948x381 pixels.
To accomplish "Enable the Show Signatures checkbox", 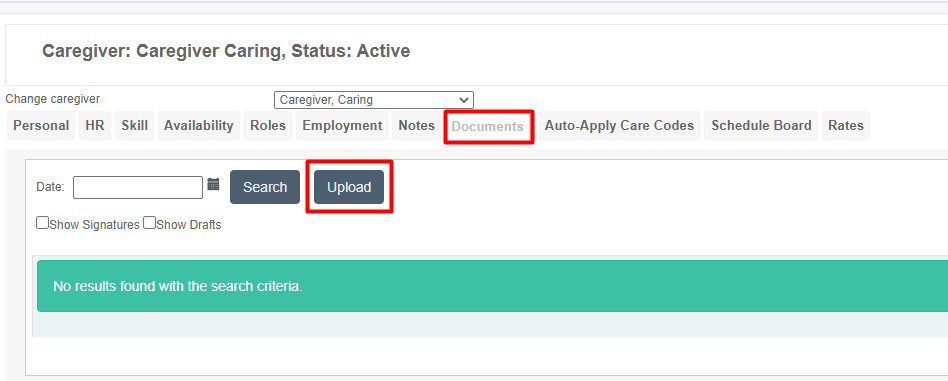I will [42, 223].
